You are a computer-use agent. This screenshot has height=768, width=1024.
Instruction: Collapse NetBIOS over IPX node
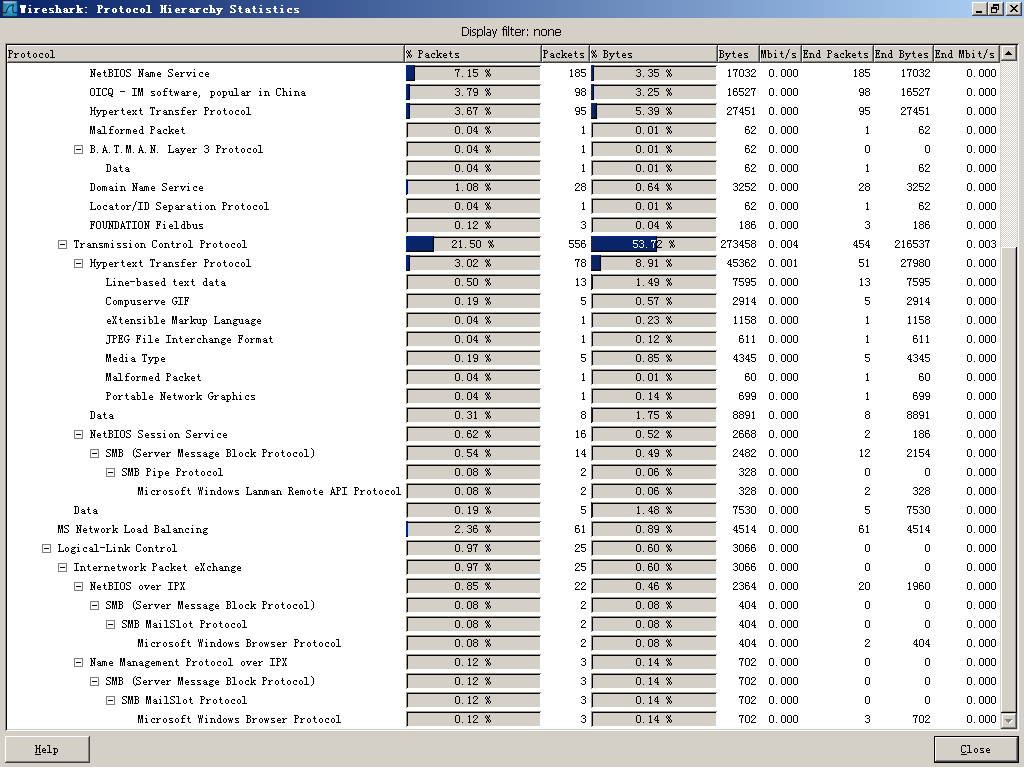[78, 586]
